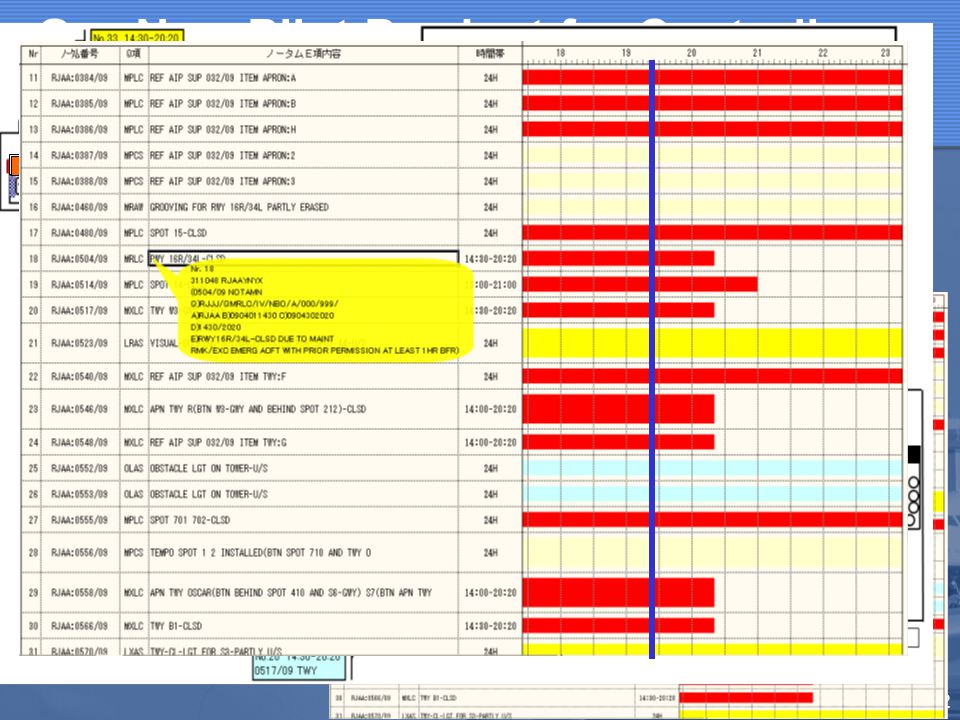Viewport: 960px width, 720px height.
Task: Click the 14:00-21:00 bar end for RJAA:0514/09
Action: click(x=757, y=284)
